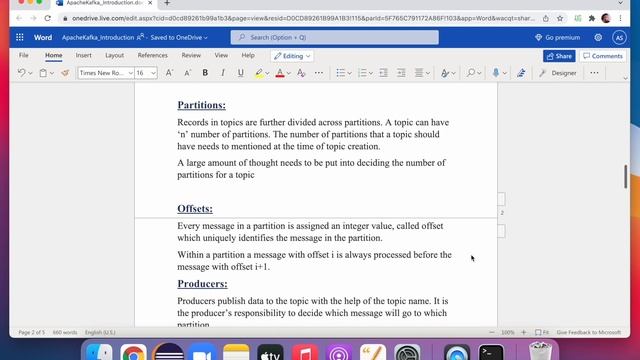Switch to the Review tab
The width and height of the screenshot is (640, 360).
click(191, 55)
